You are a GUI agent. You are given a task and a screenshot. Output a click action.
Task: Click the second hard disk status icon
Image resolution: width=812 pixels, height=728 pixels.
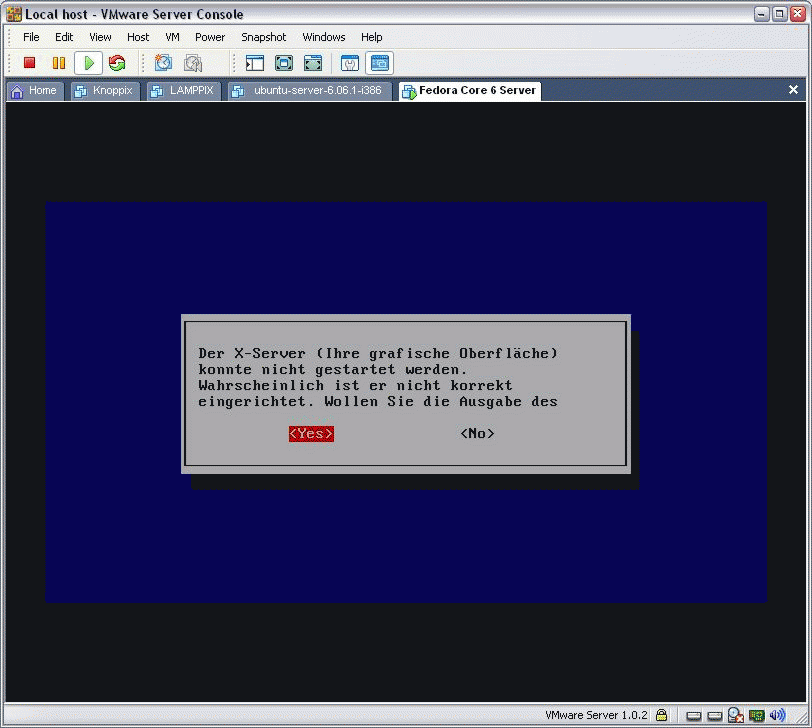pos(715,716)
